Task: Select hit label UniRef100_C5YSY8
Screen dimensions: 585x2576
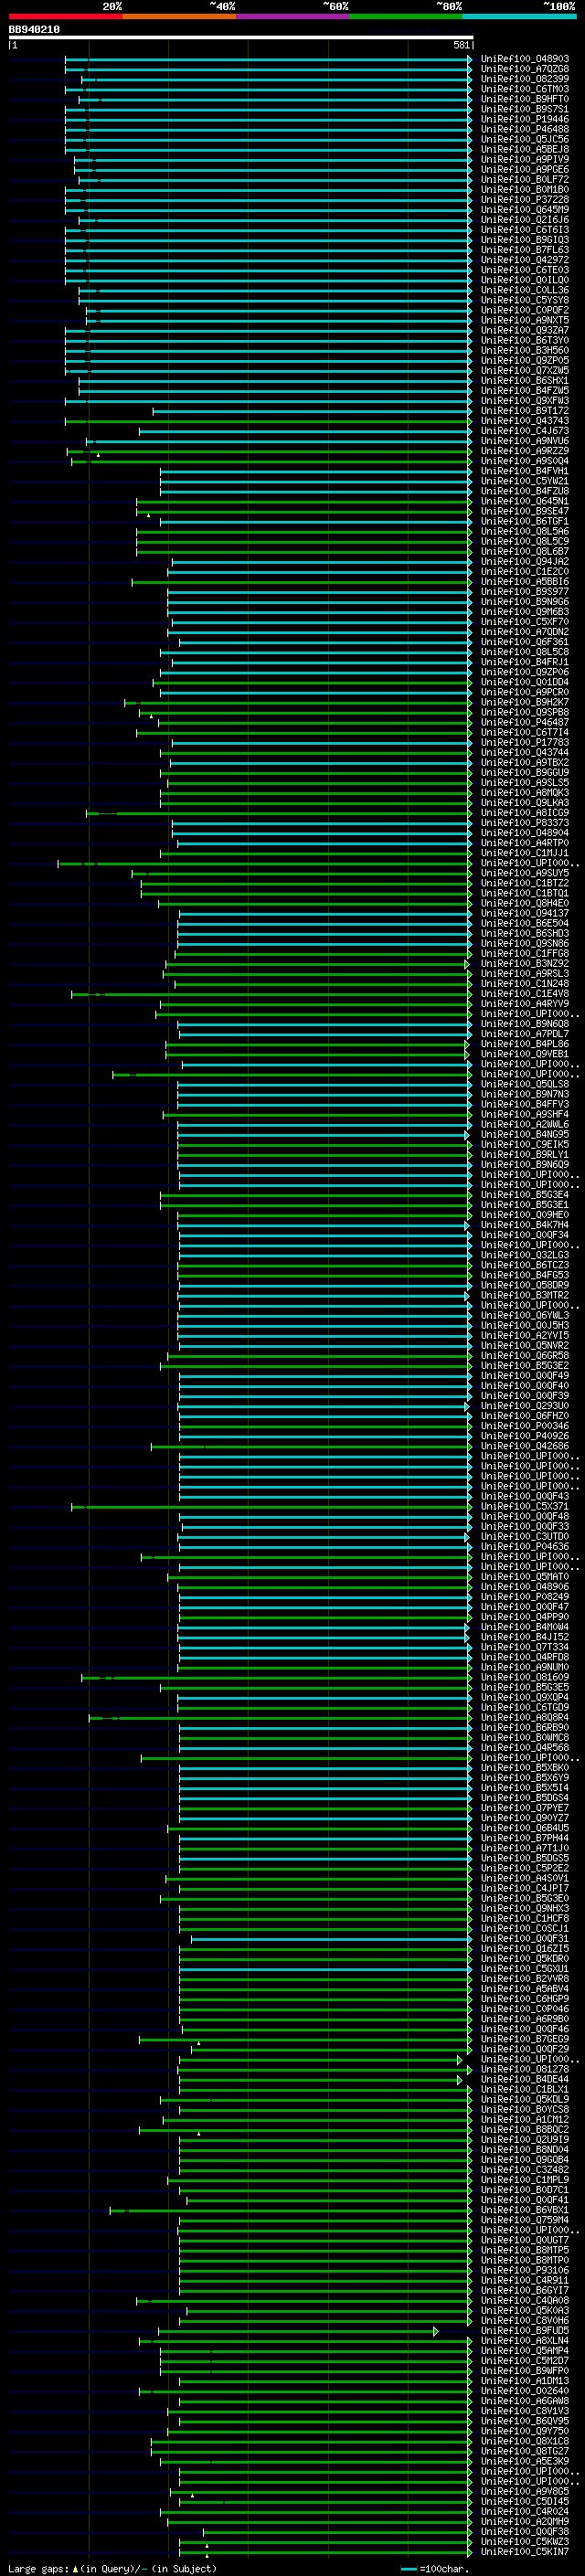Action: pyautogui.click(x=525, y=300)
